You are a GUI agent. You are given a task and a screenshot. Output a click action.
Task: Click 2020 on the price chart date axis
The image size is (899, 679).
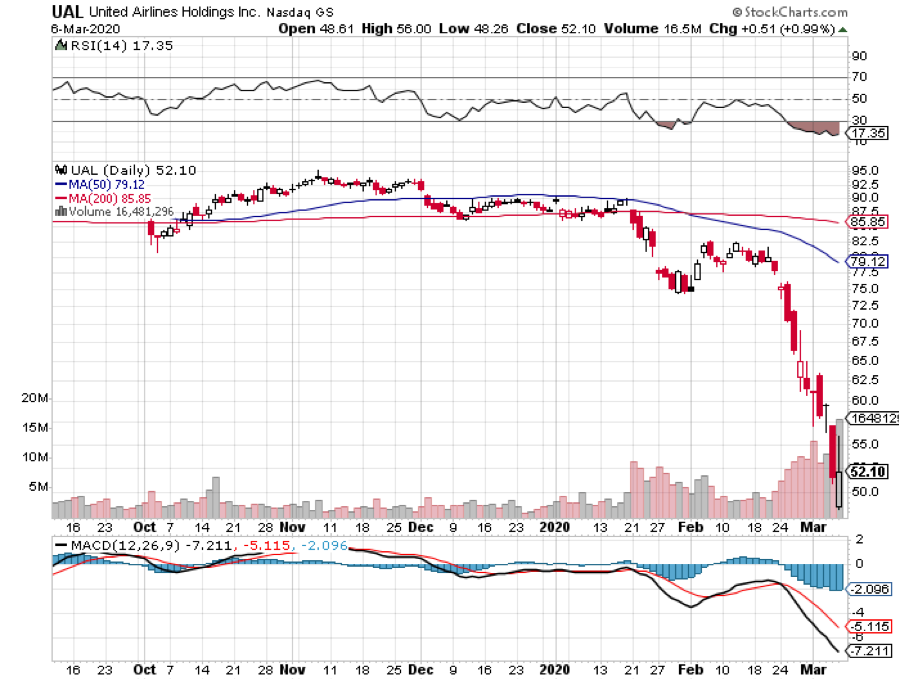(555, 527)
